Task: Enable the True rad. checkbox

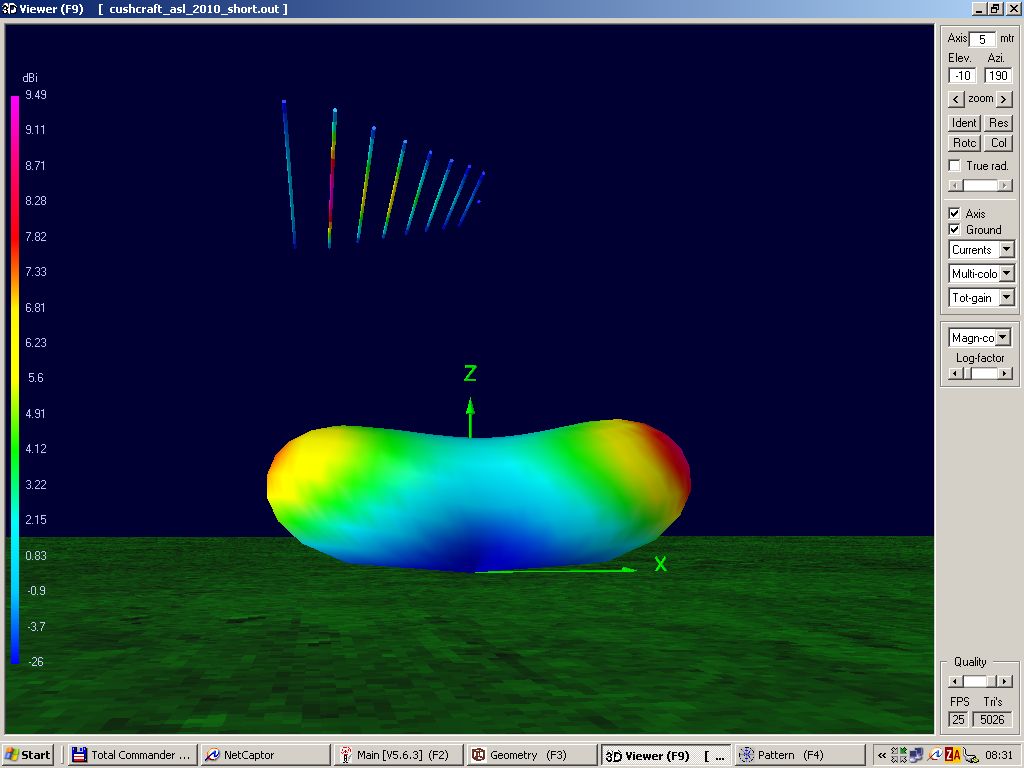Action: tap(955, 166)
